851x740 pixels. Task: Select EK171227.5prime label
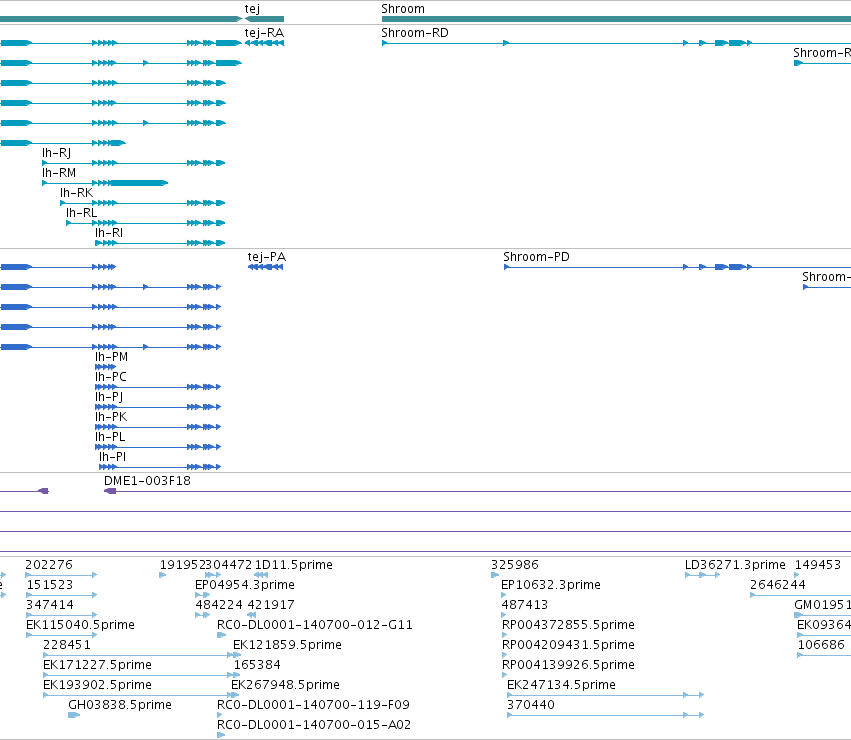point(97,665)
